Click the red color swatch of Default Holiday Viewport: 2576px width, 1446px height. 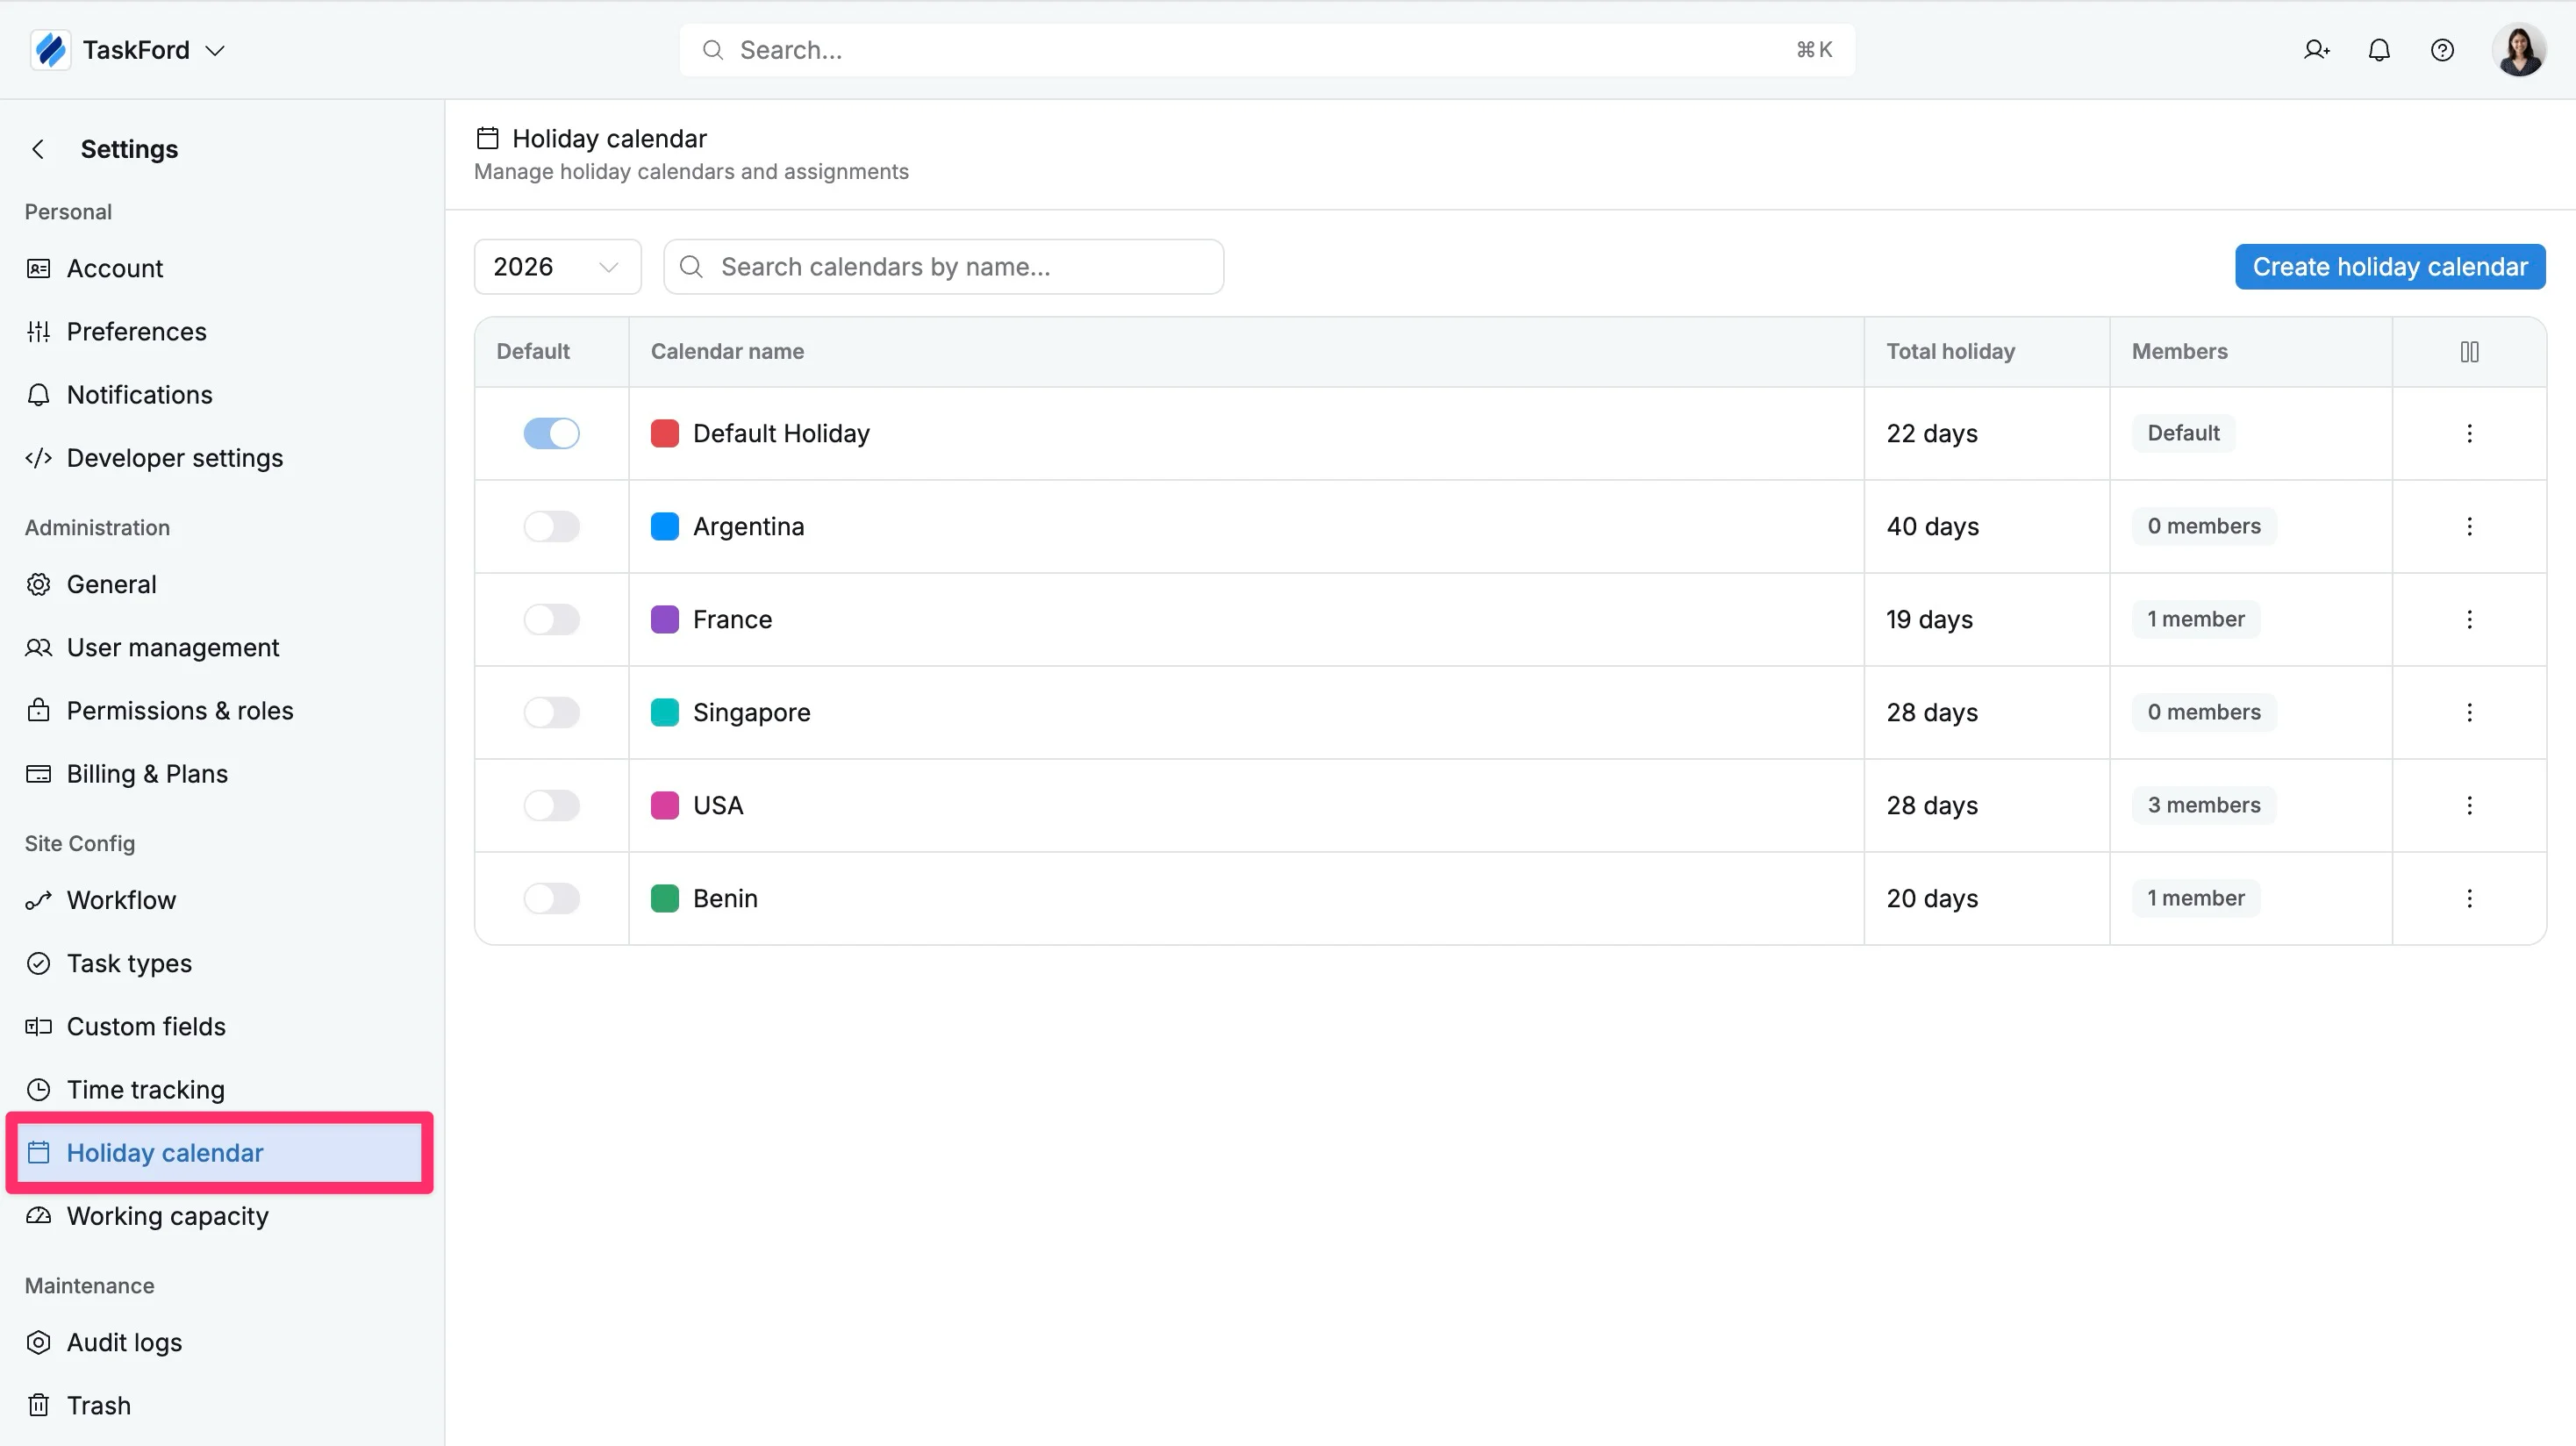[664, 433]
